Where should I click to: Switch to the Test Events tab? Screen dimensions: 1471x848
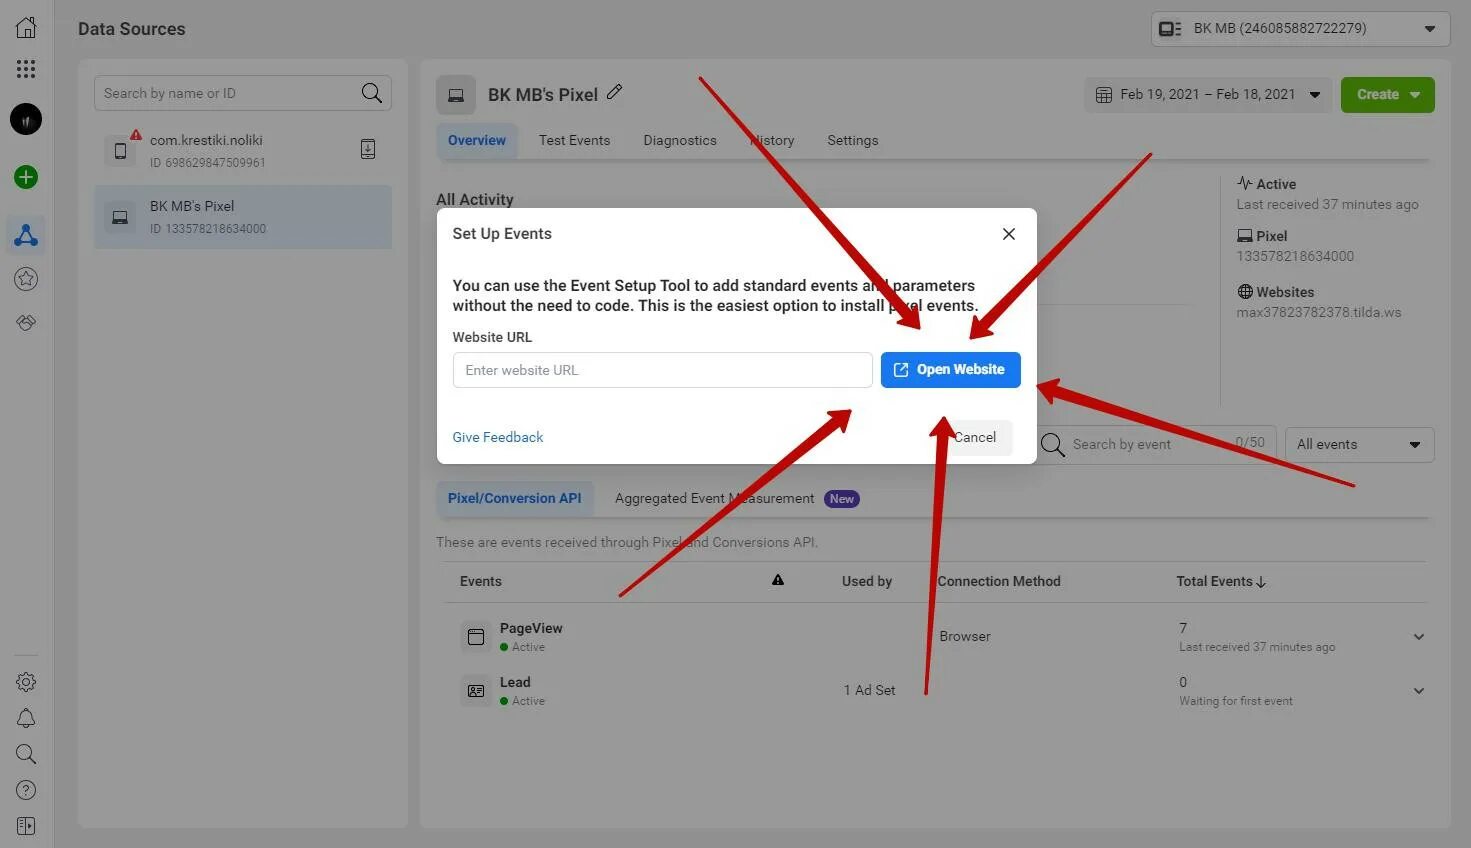click(574, 141)
